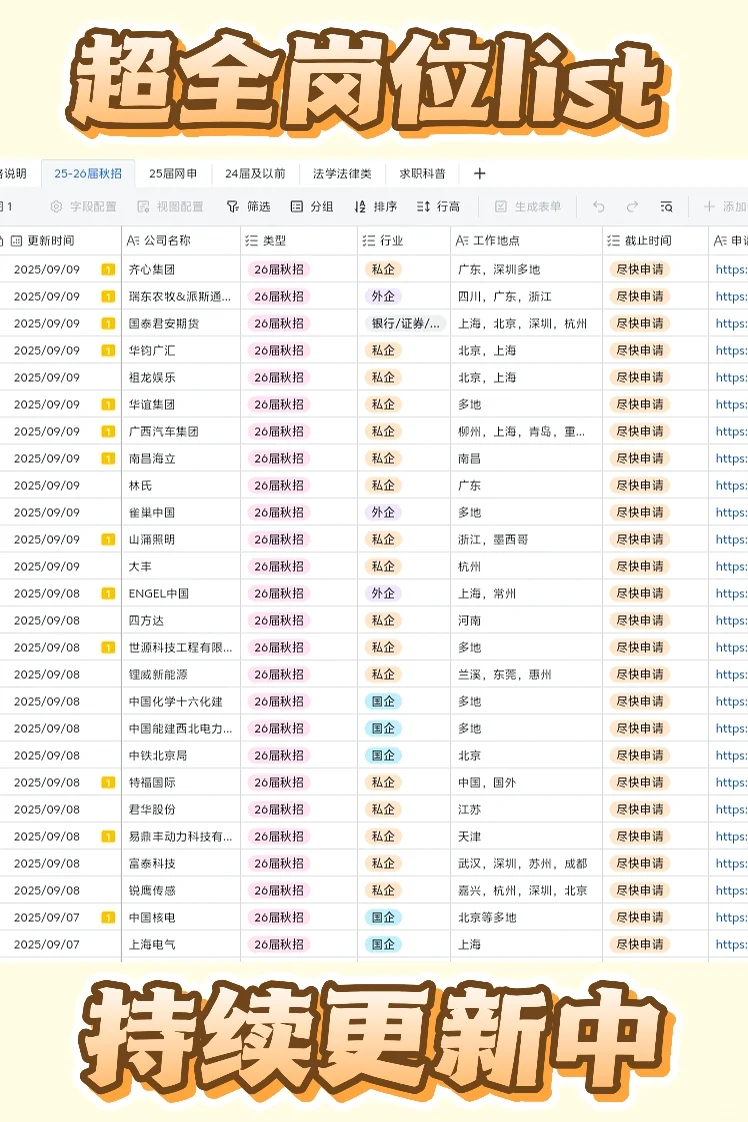Select the 祖龙娱乐 company name cell
The height and width of the screenshot is (1122, 748).
tap(181, 378)
